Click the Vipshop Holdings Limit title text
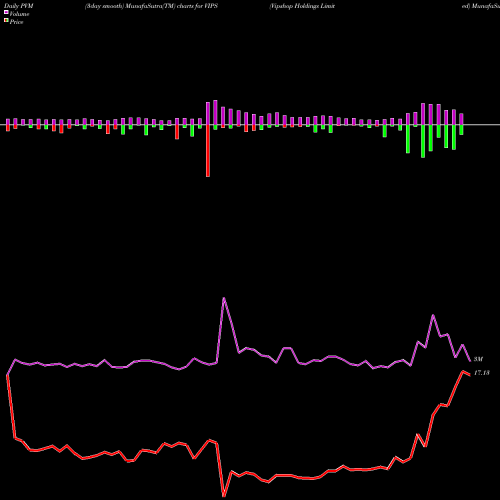 tap(302, 6)
